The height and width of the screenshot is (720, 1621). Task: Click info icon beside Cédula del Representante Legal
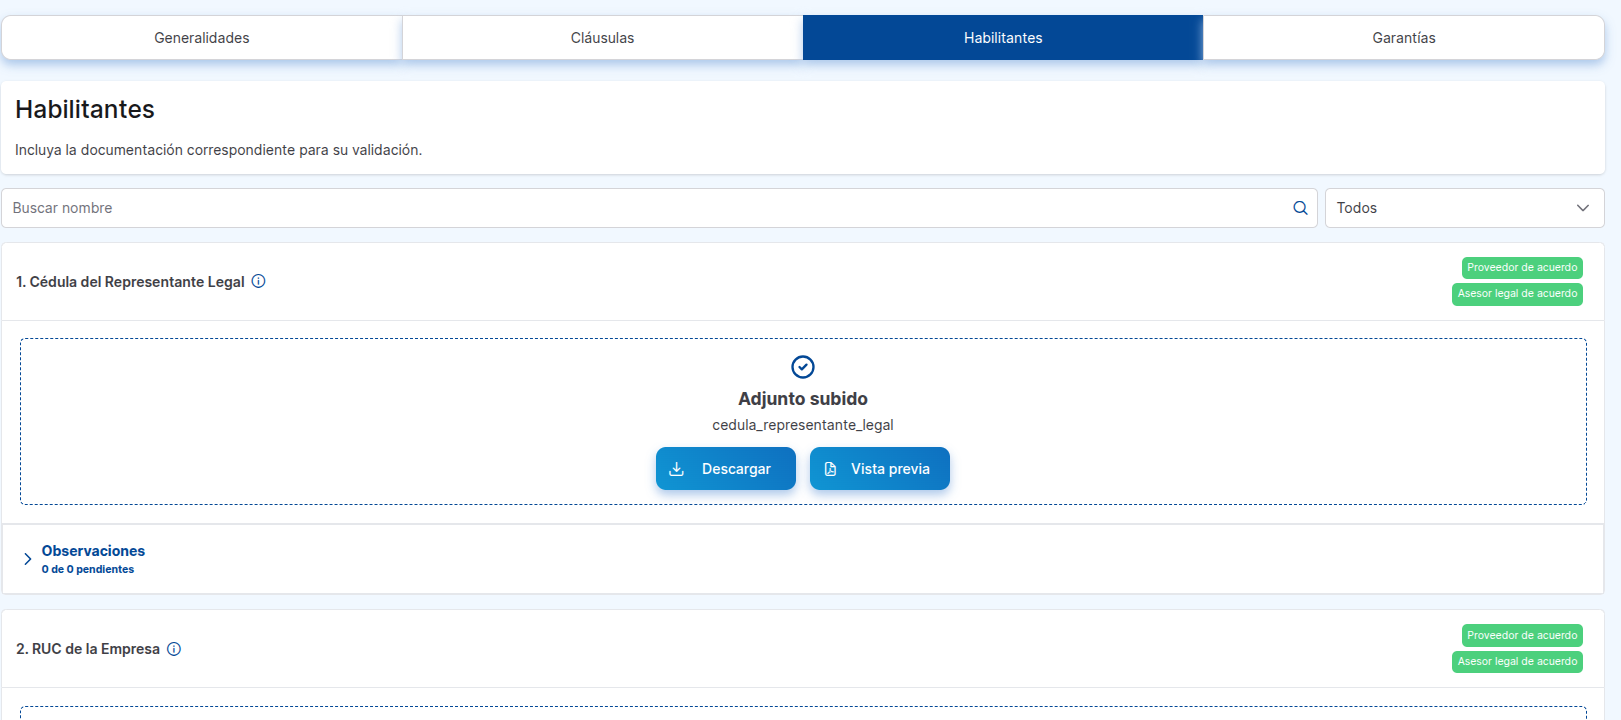[258, 281]
